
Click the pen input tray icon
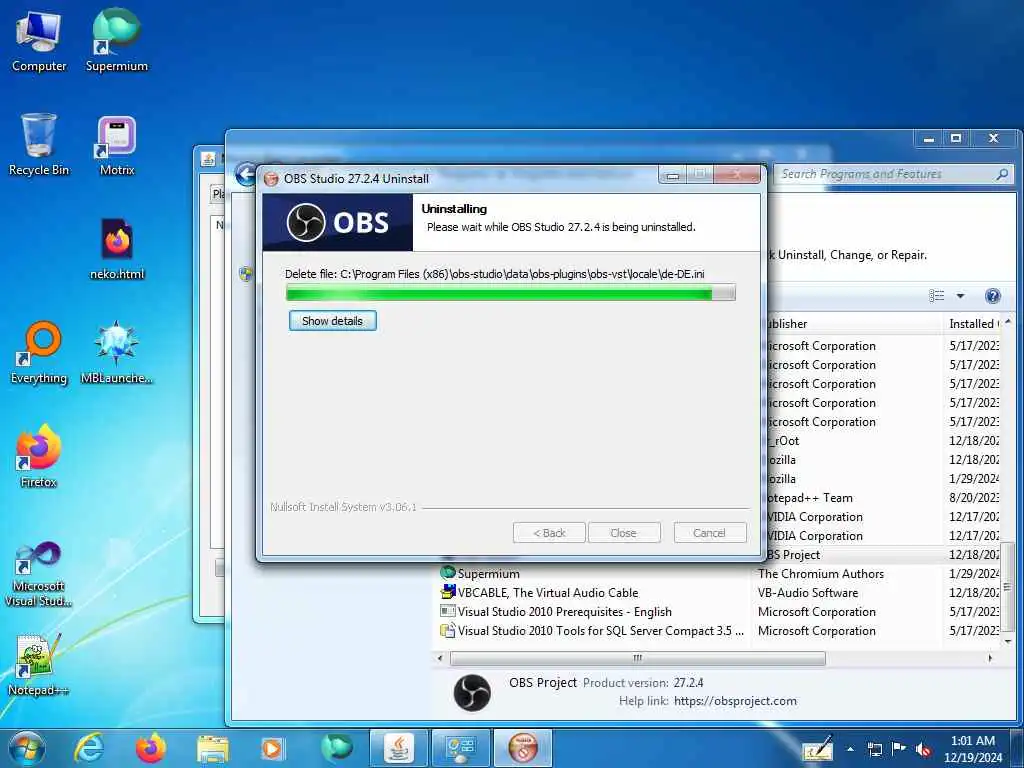pos(818,748)
